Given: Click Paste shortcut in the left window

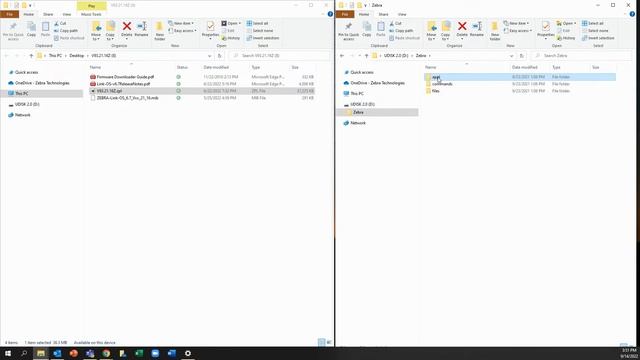Looking at the screenshot, I should click(69, 38).
